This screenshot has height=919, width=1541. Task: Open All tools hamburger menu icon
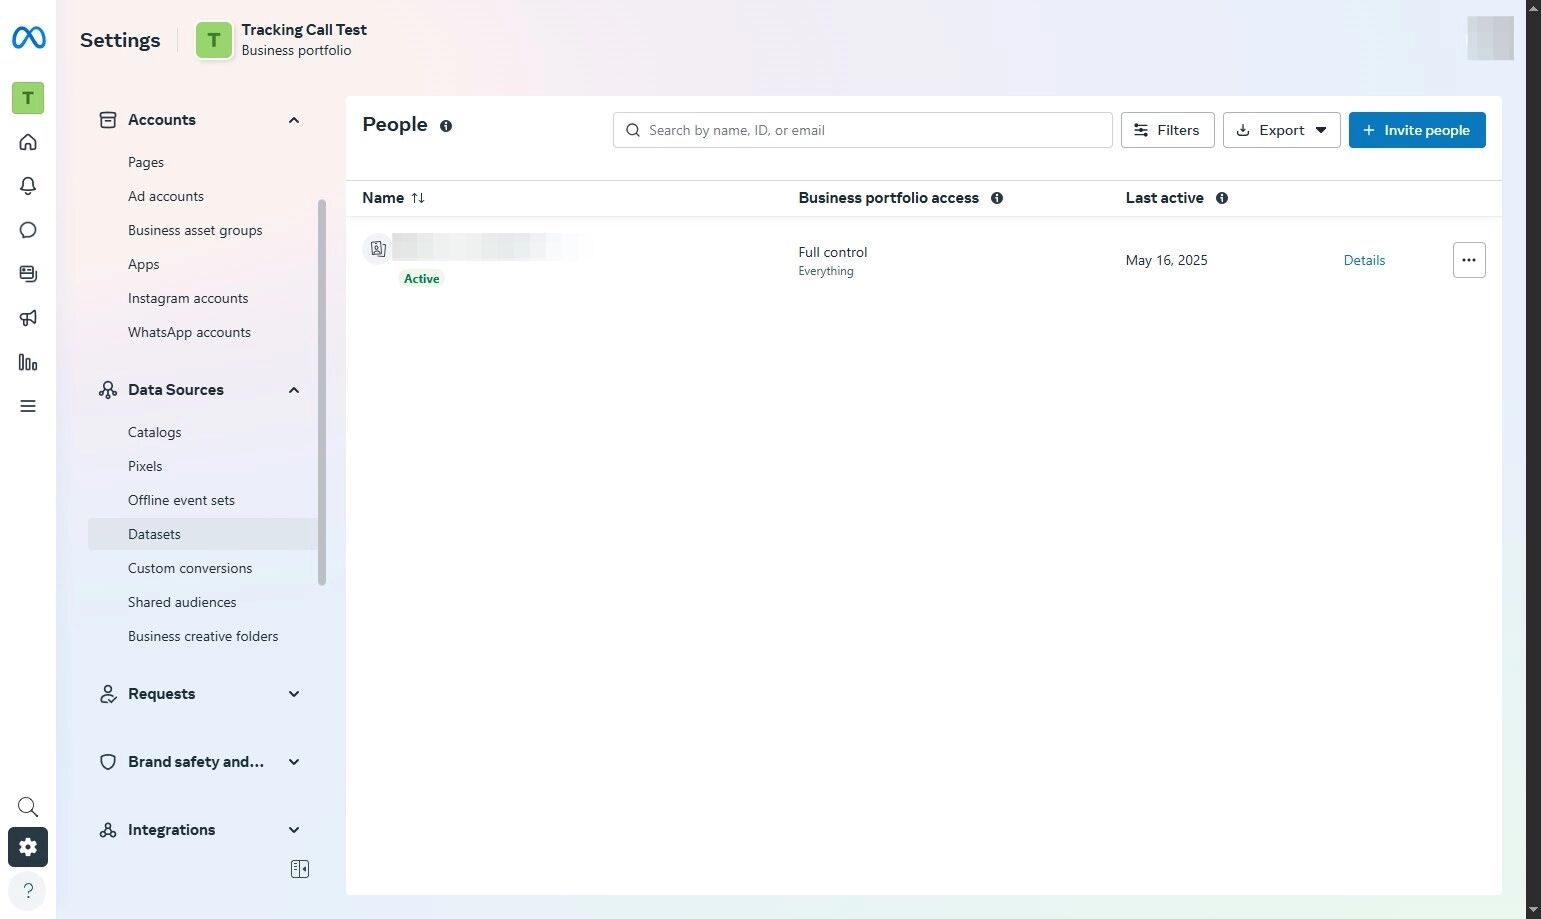[28, 406]
